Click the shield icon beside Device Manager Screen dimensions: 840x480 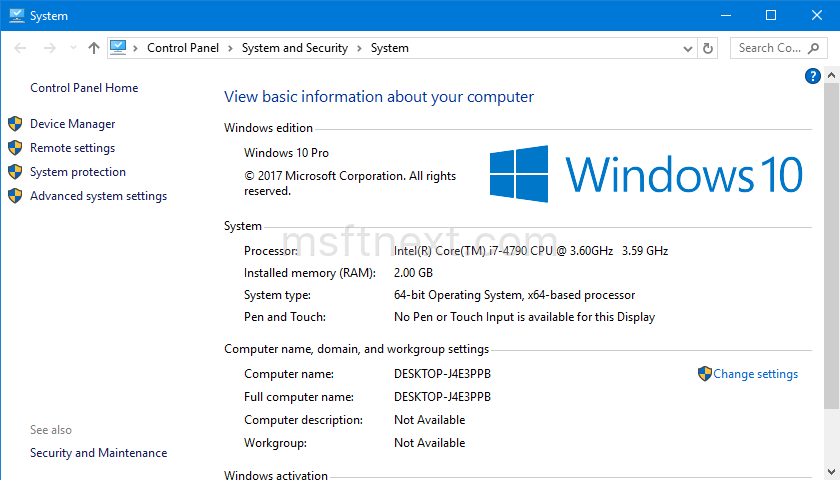15,124
